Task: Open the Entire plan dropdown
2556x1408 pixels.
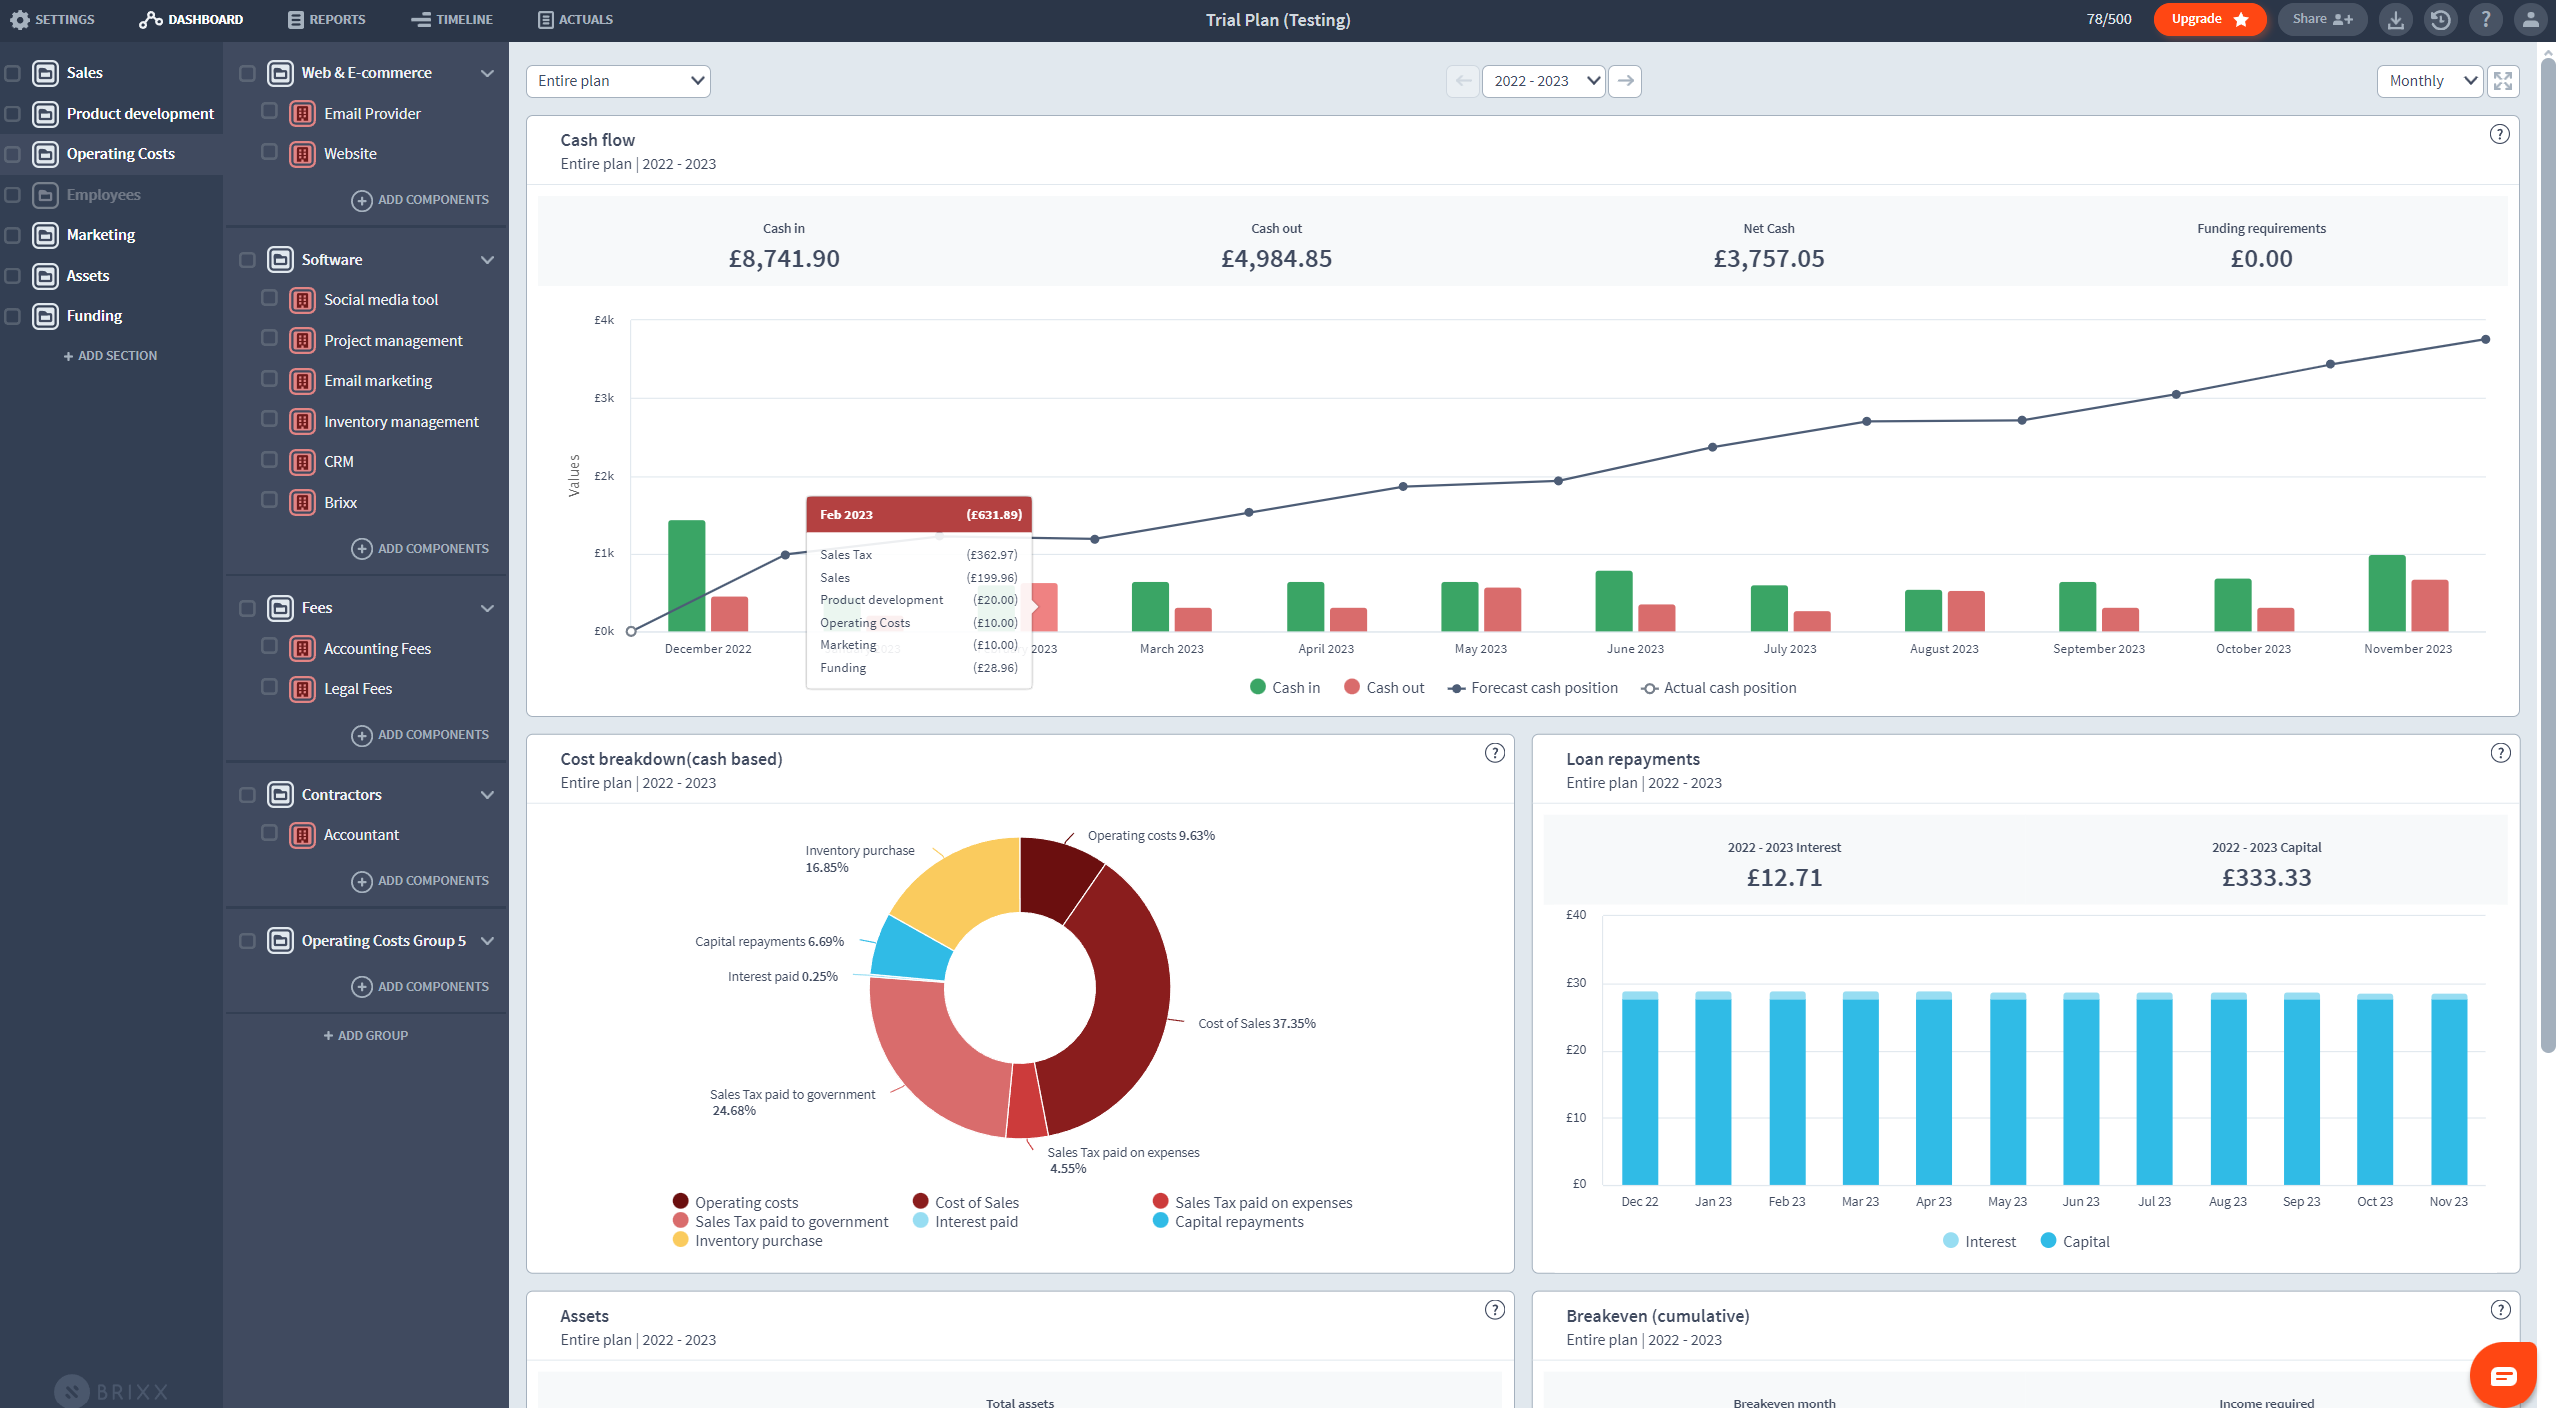Action: pyautogui.click(x=618, y=81)
